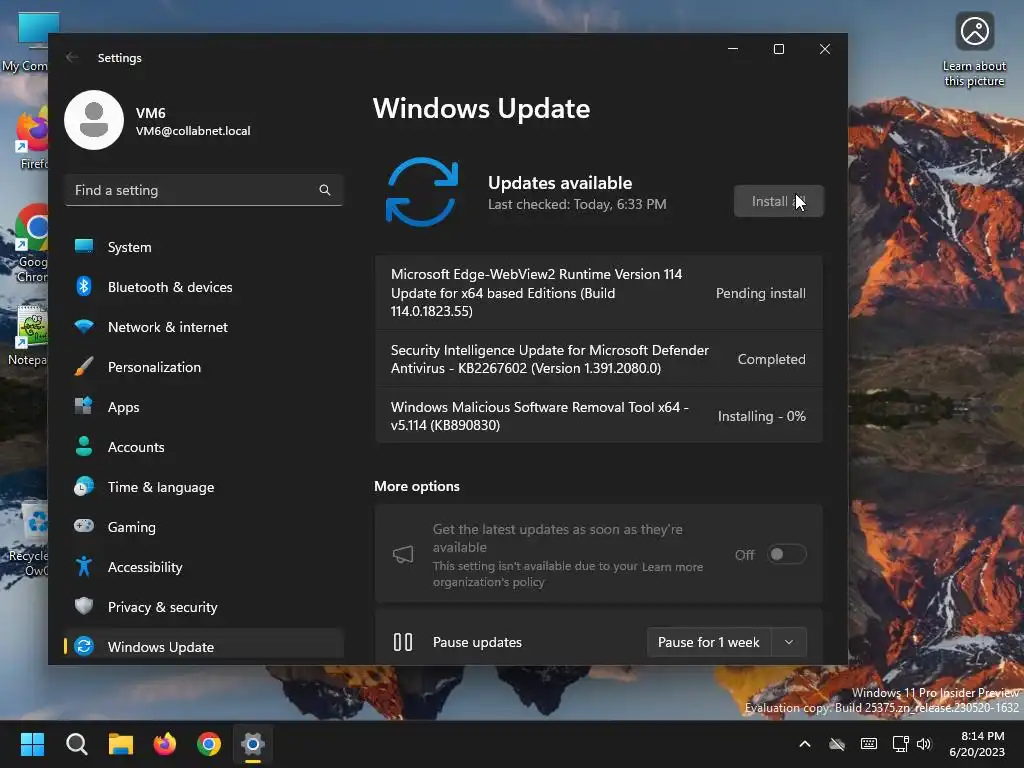Click the Settings window title text
1024x768 pixels.
[120, 58]
